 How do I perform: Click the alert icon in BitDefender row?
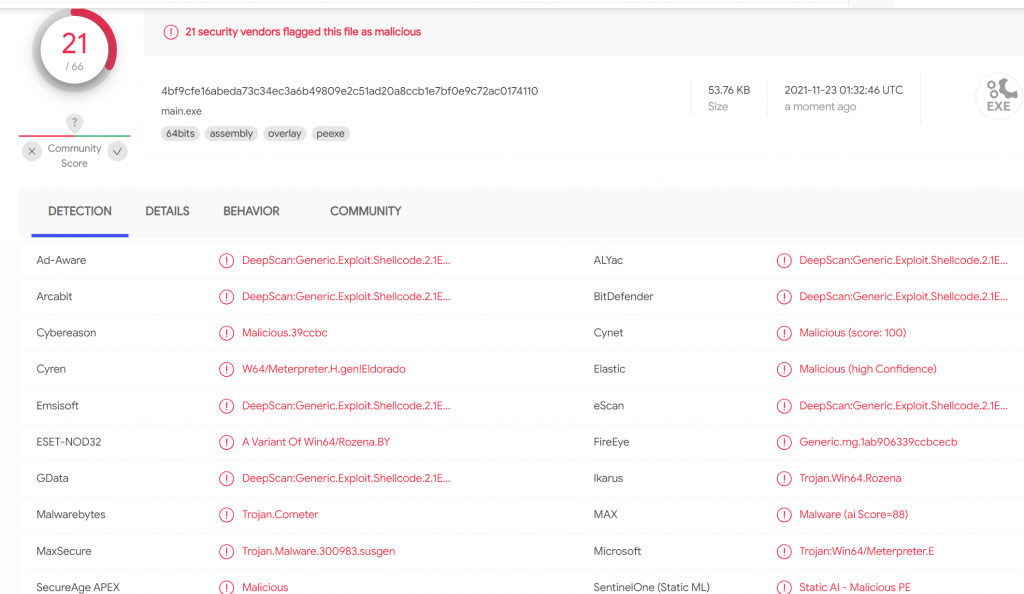(784, 297)
